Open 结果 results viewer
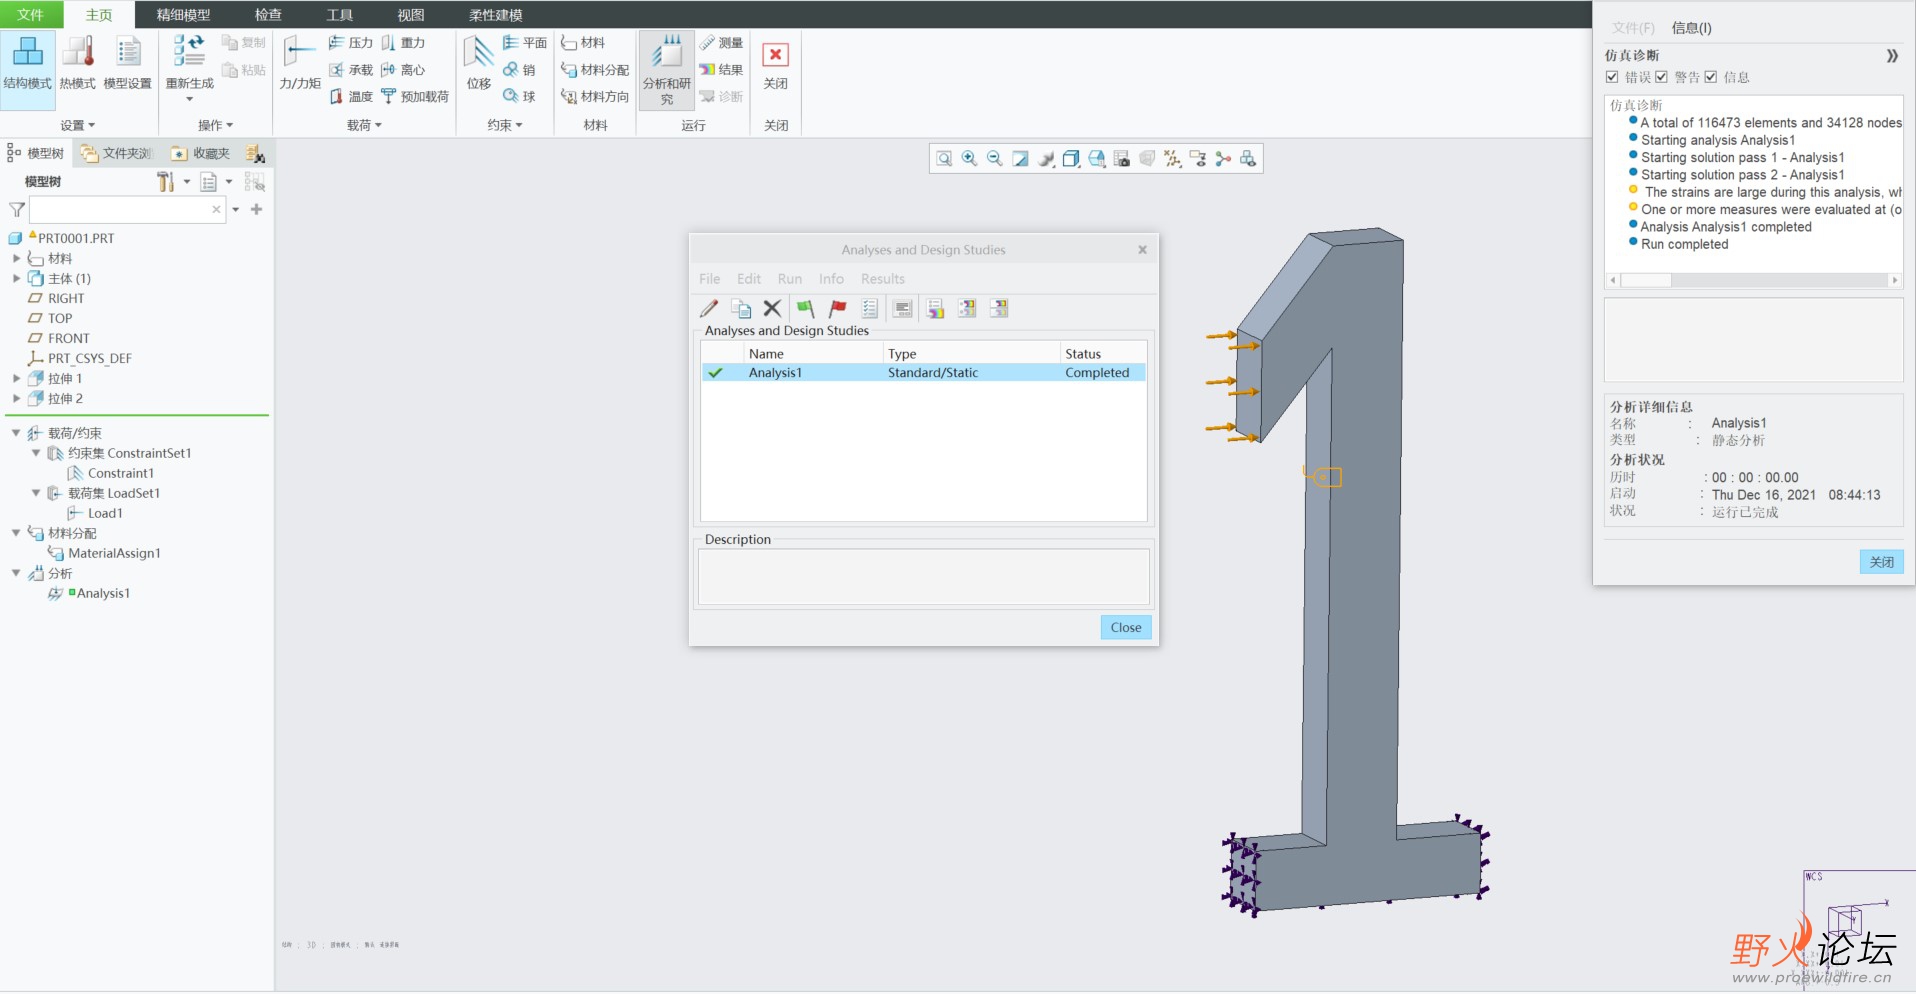Screen dimensions: 1916x994 point(721,69)
